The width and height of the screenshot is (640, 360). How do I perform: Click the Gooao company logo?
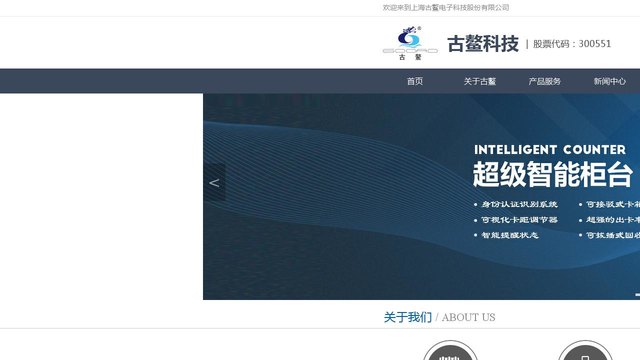tap(410, 44)
